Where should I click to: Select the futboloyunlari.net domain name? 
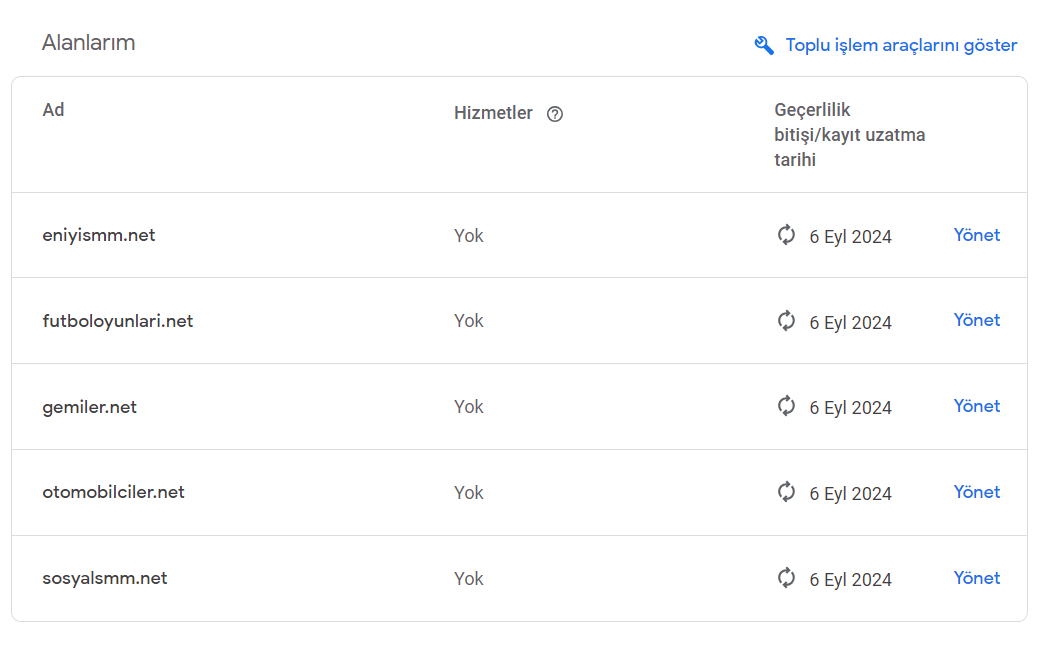117,321
